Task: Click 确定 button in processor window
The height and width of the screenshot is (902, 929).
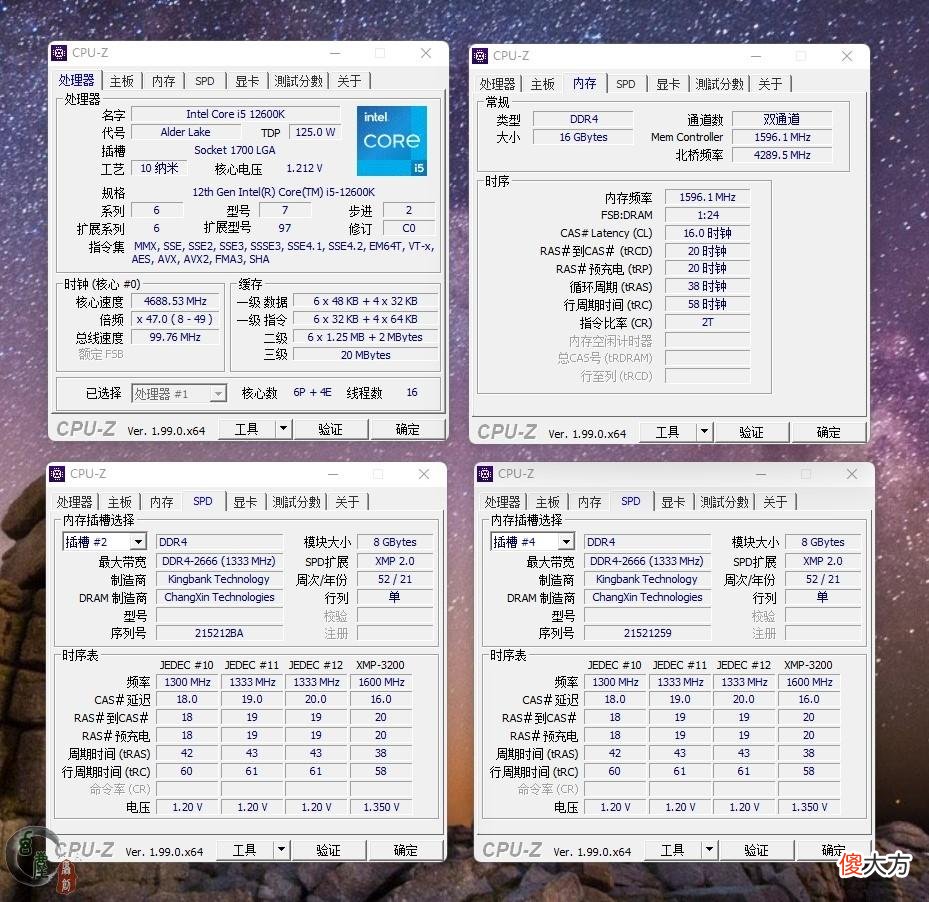Action: click(407, 428)
